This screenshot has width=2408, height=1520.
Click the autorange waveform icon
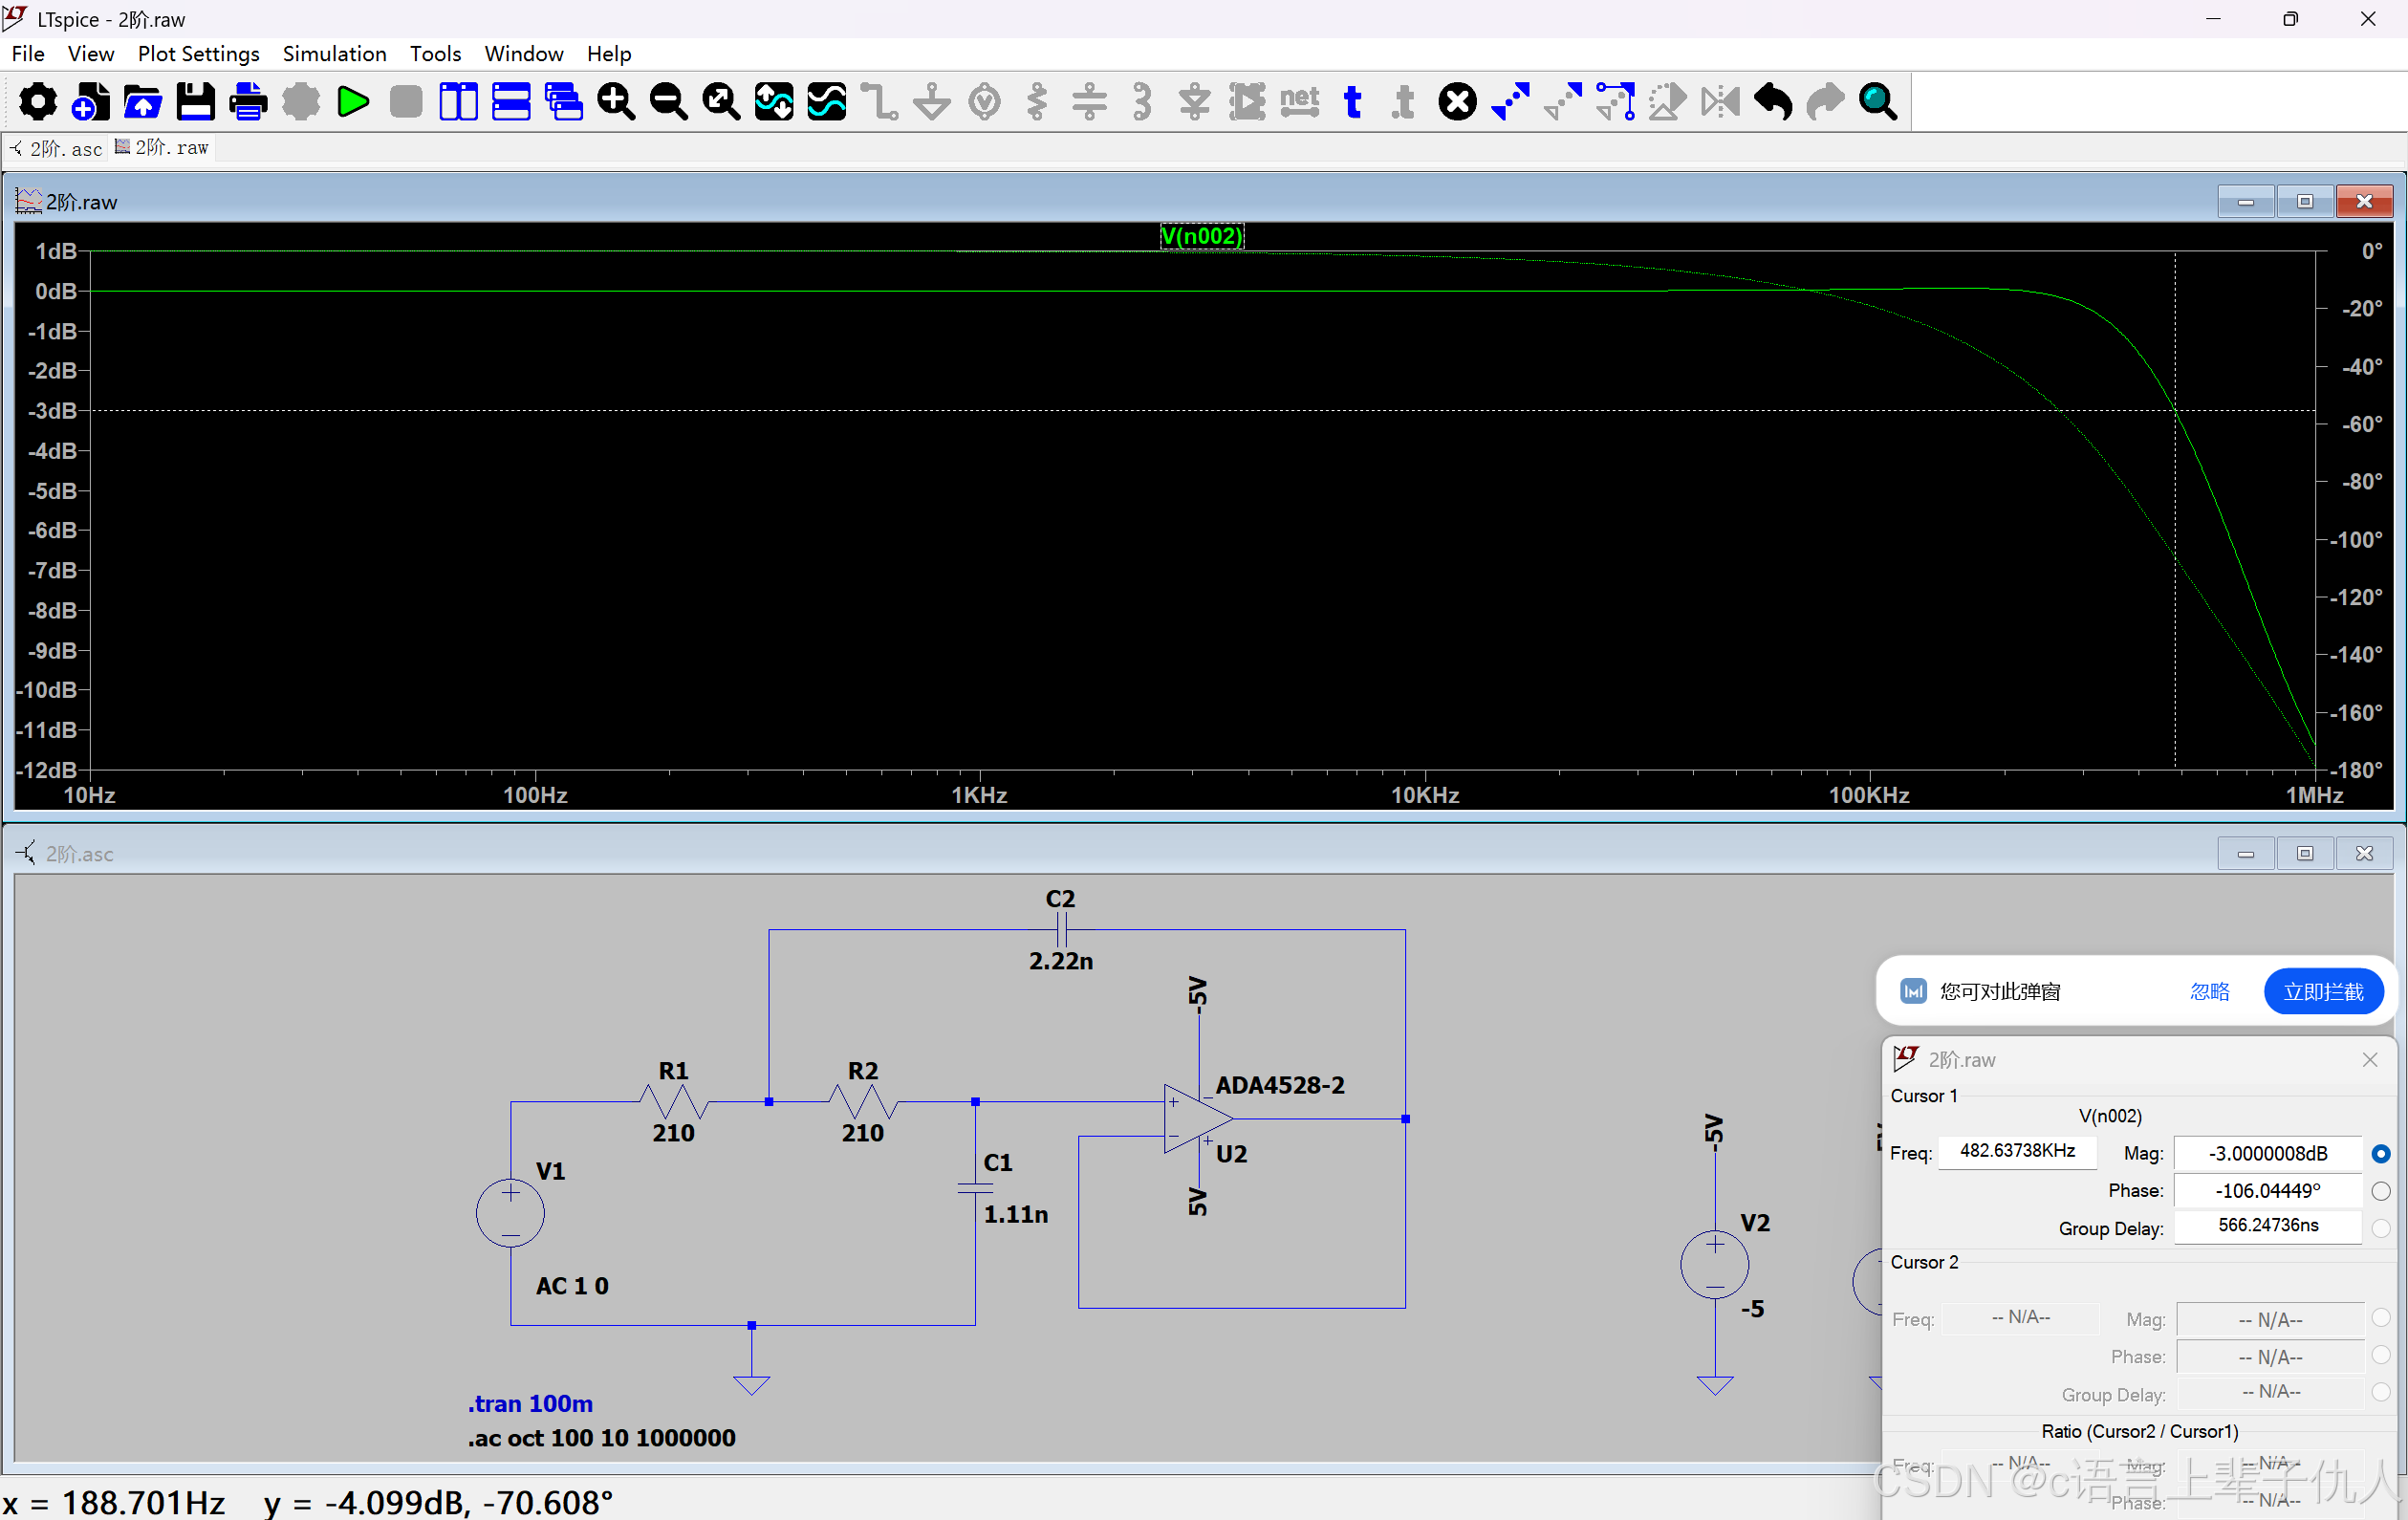pos(774,102)
